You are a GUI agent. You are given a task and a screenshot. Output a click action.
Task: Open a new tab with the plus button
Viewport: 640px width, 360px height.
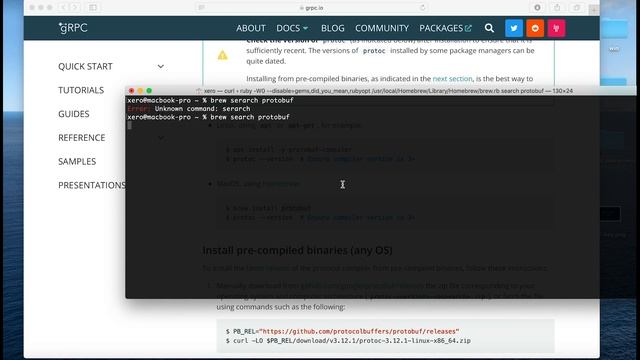tap(594, 9)
